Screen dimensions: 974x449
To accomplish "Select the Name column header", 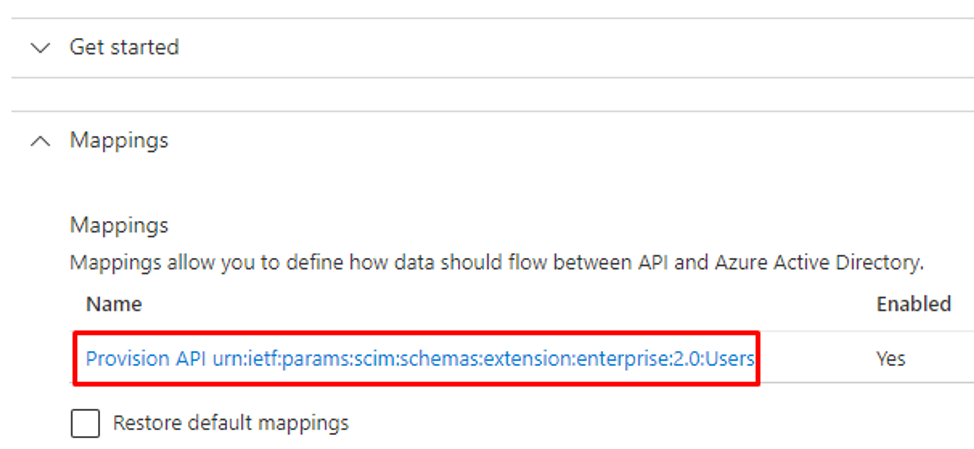I will [114, 304].
